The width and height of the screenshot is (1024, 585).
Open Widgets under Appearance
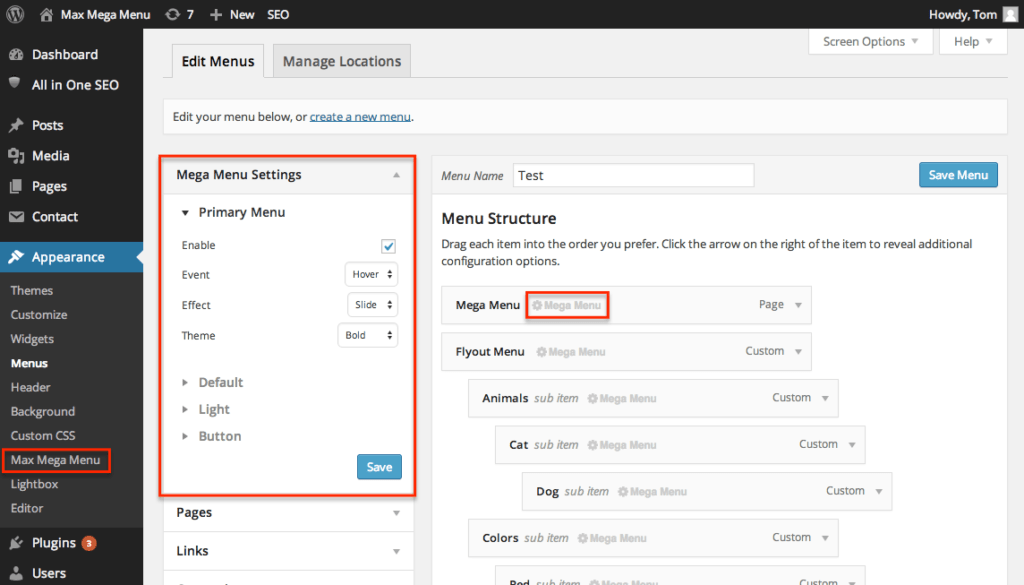tap(32, 339)
